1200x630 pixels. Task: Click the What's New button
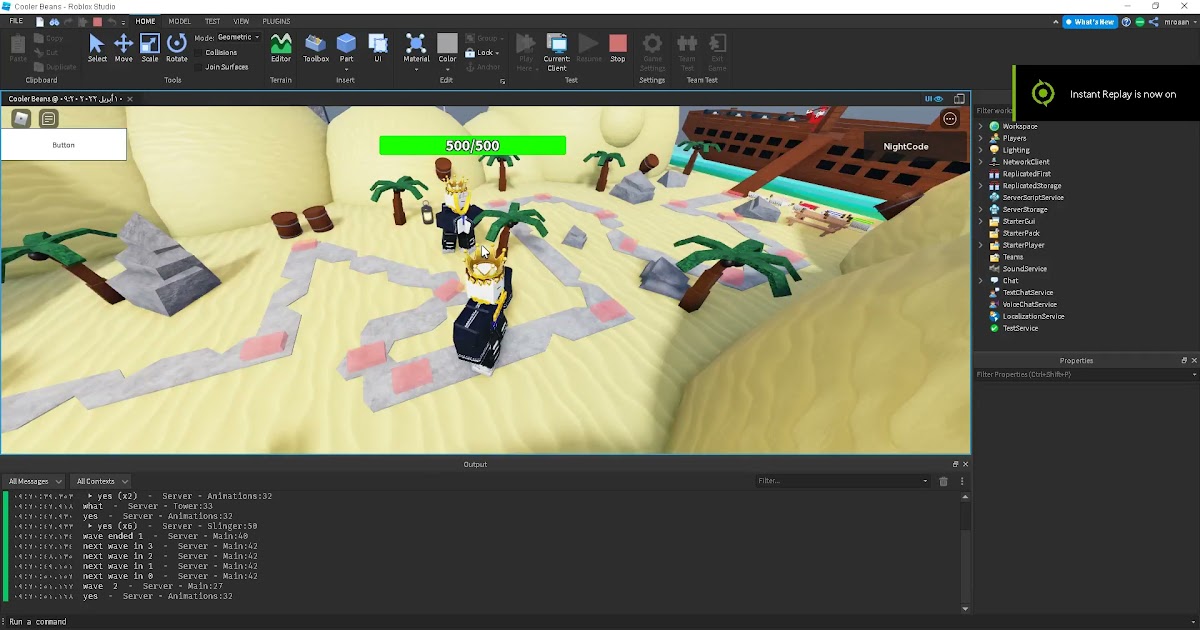(1088, 21)
